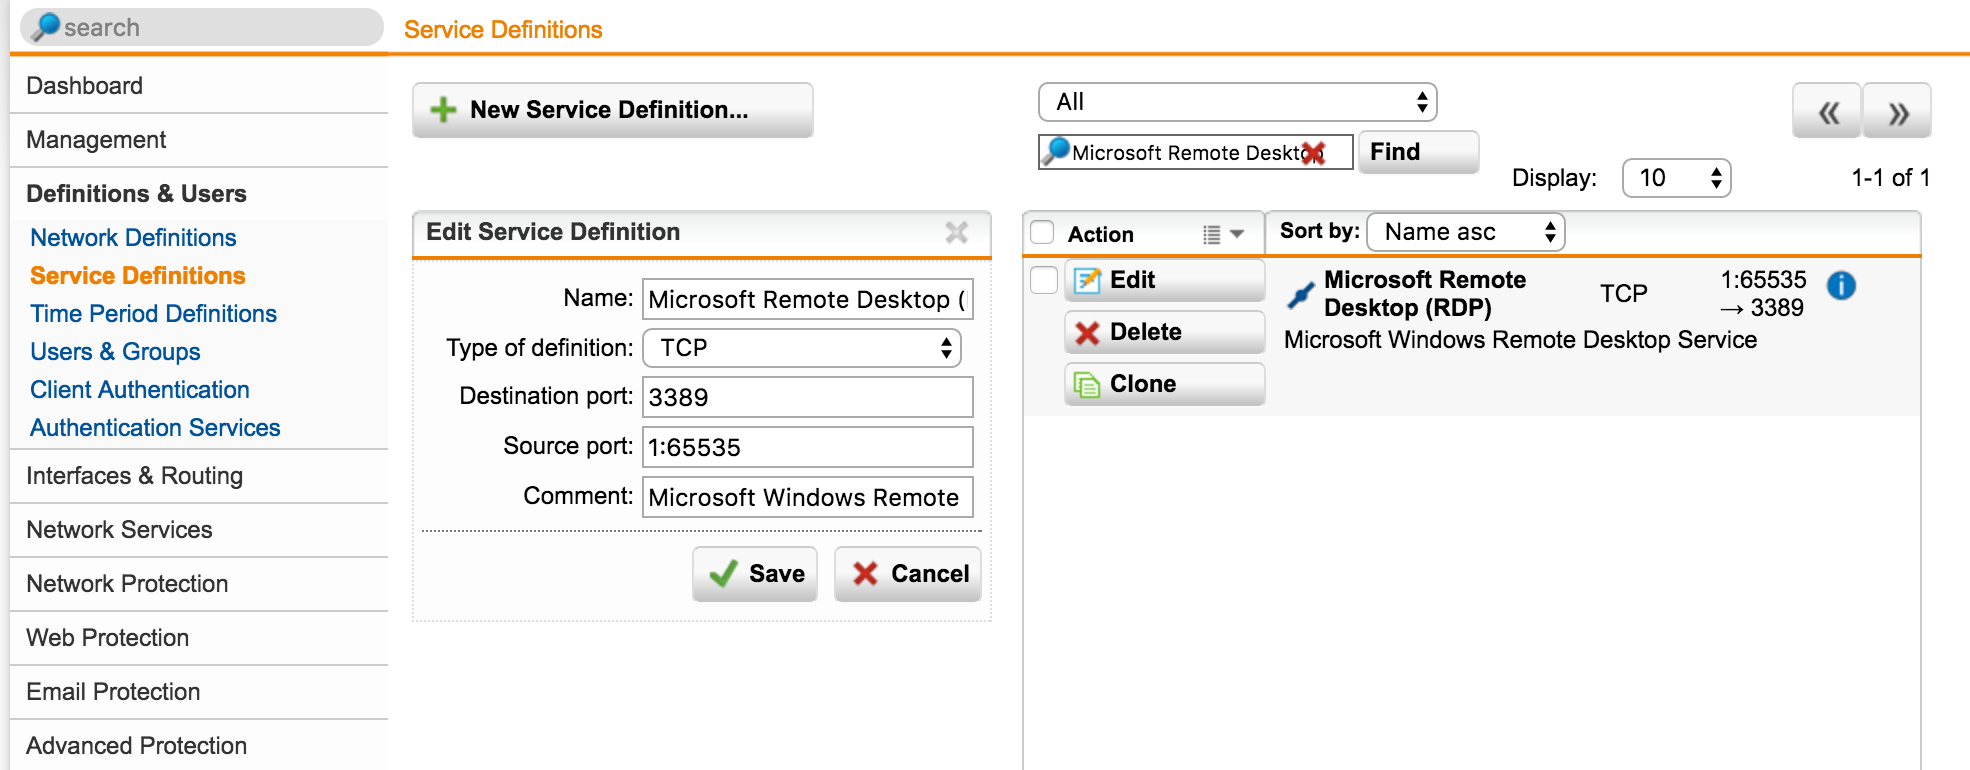Delete the Microsoft Remote Desktop service
Viewport: 1970px width, 770px height.
pos(1165,332)
